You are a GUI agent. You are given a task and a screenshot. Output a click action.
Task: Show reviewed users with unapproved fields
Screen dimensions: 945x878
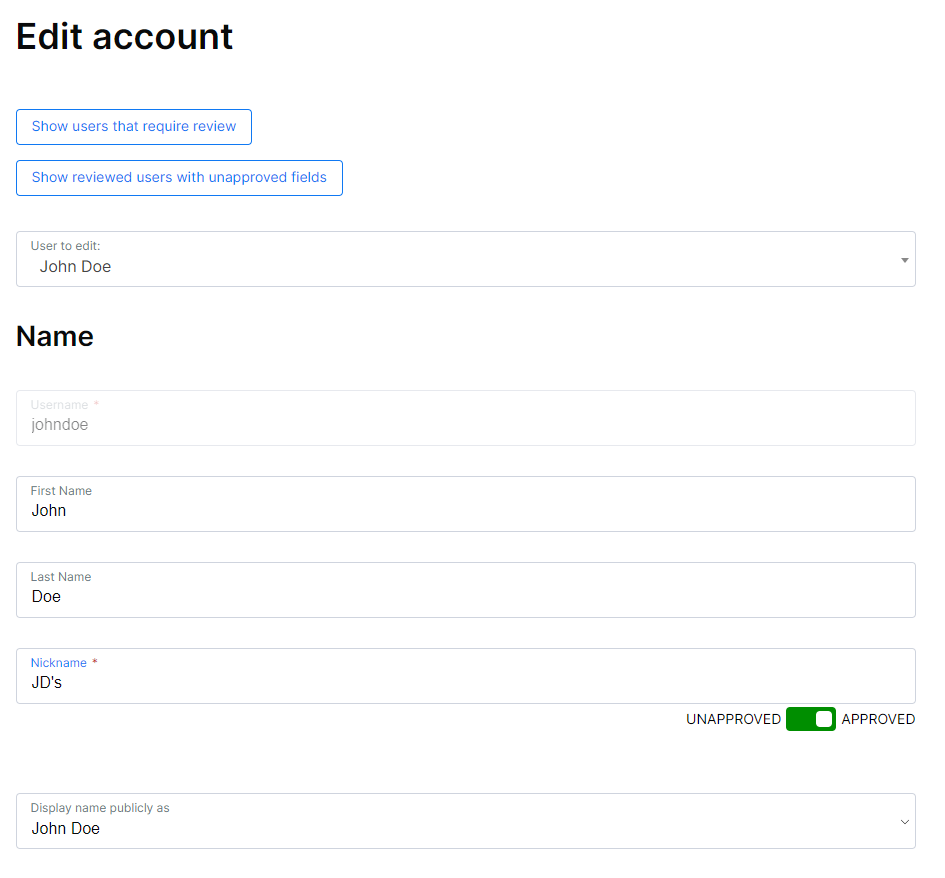coord(180,178)
